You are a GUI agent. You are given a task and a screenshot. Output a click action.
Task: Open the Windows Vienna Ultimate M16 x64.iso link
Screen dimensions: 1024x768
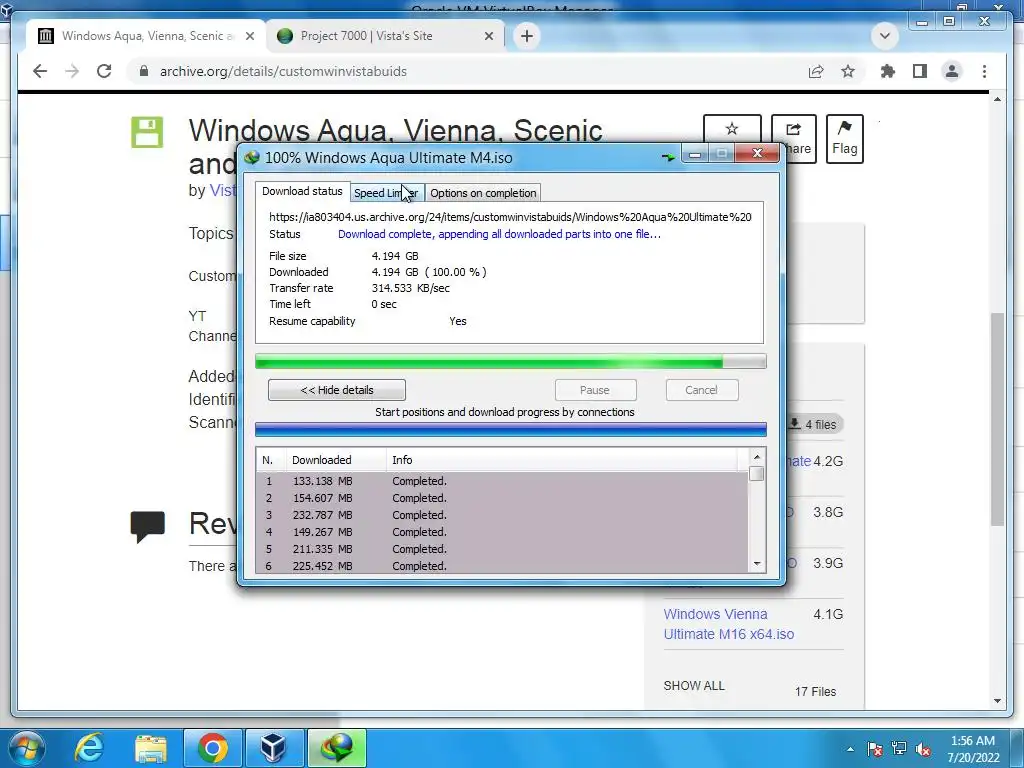coord(728,624)
